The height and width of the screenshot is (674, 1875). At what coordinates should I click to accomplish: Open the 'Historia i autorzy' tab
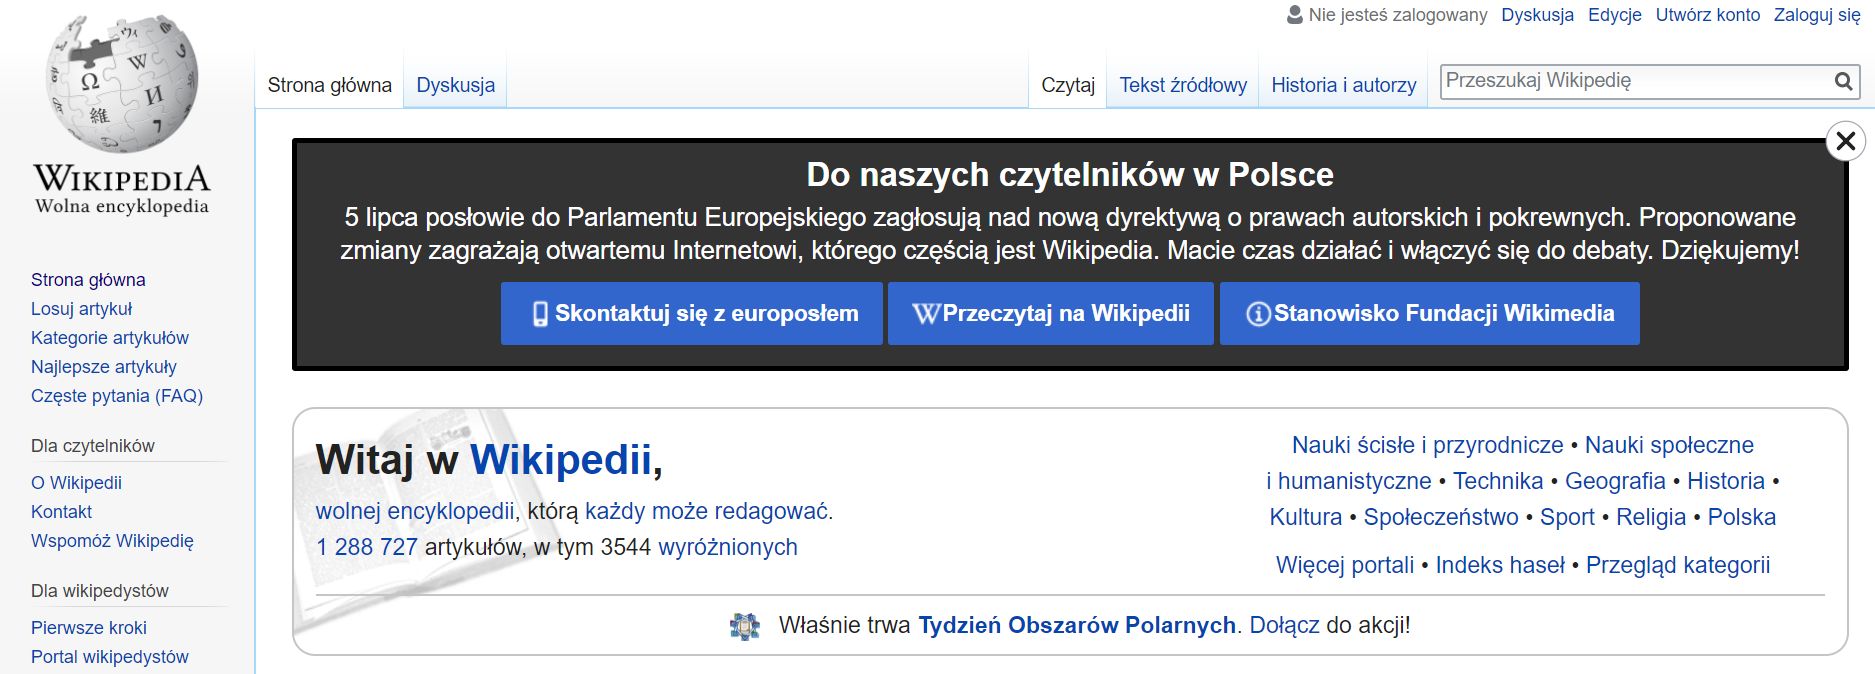(1344, 85)
